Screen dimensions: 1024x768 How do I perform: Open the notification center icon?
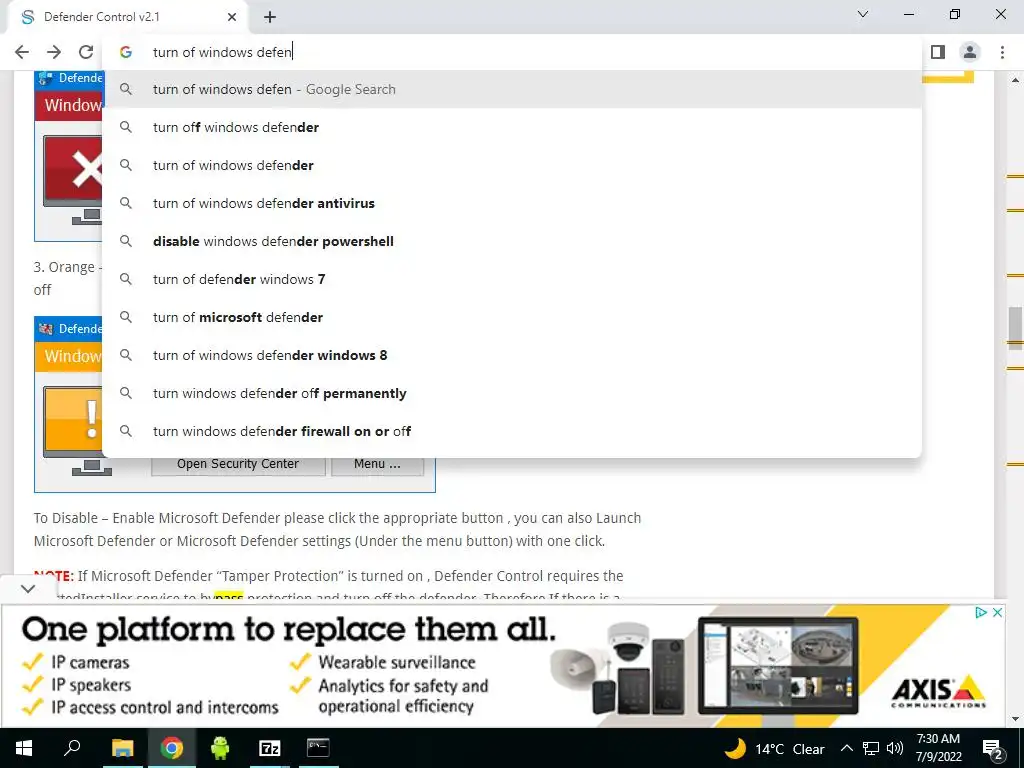[992, 748]
